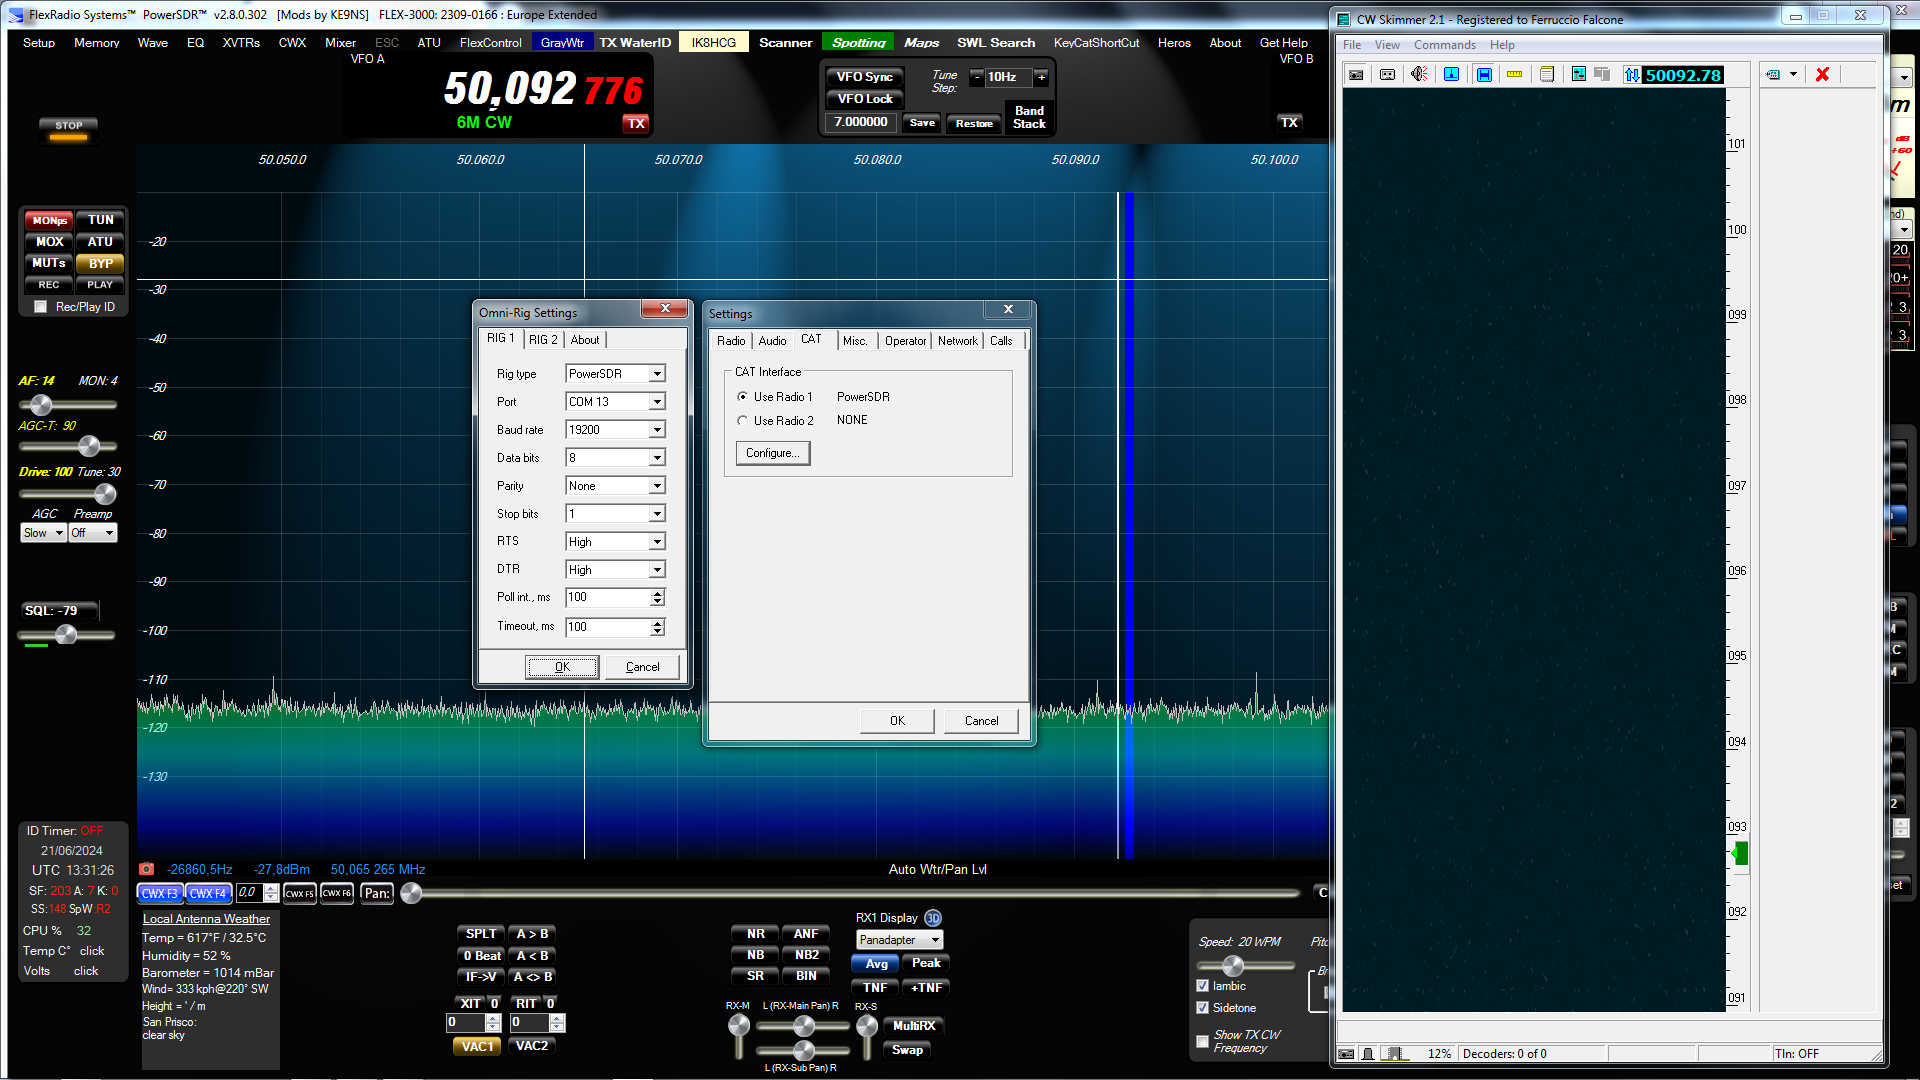Click the CWX F4 memory button
The image size is (1920, 1080).
point(208,893)
